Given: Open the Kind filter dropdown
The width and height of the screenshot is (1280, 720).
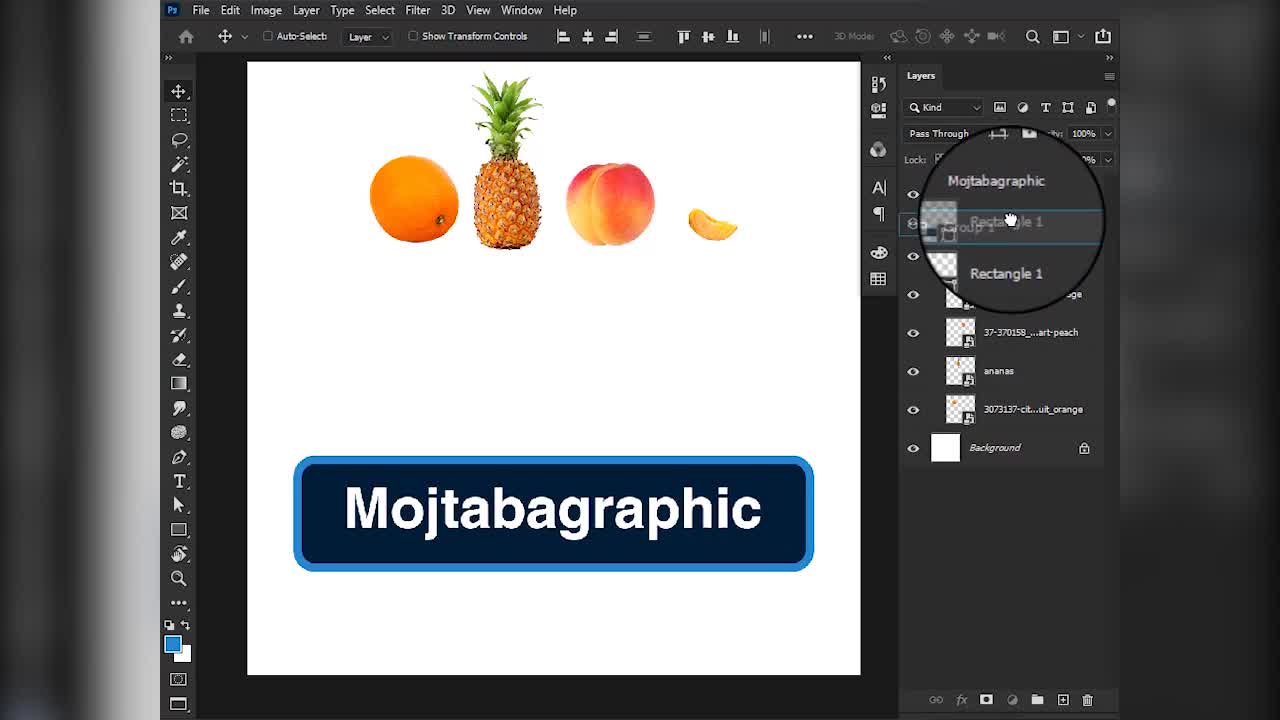Looking at the screenshot, I should pyautogui.click(x=944, y=107).
